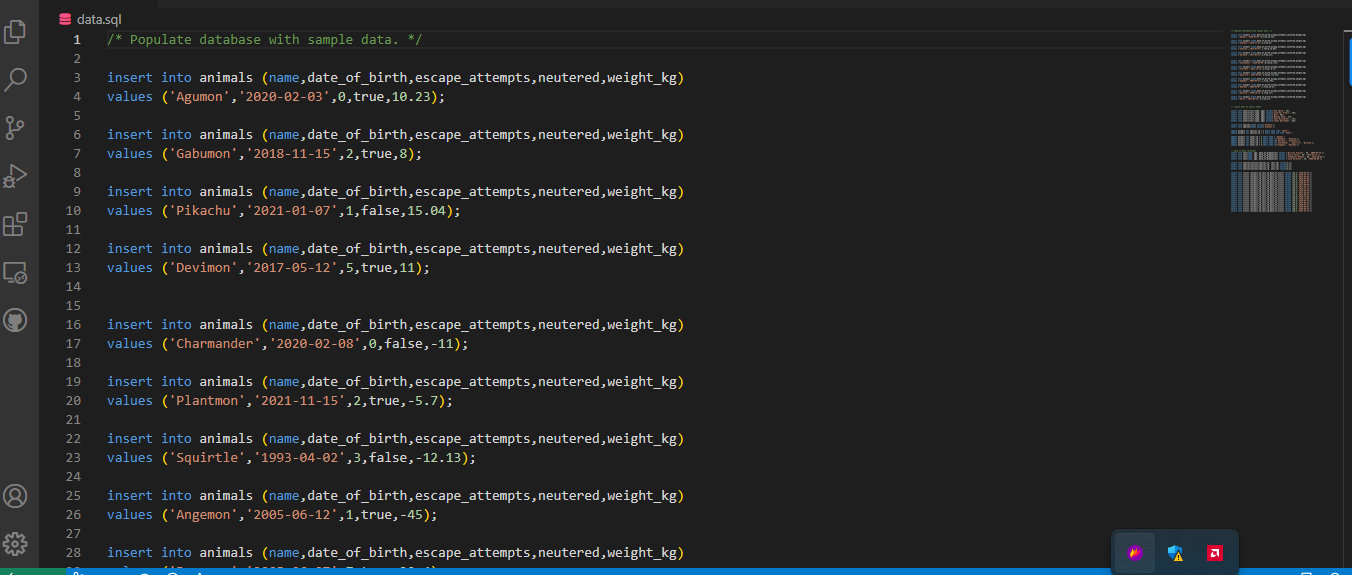The height and width of the screenshot is (575, 1352).
Task: Click line number 7 in the gutter
Action: point(76,154)
